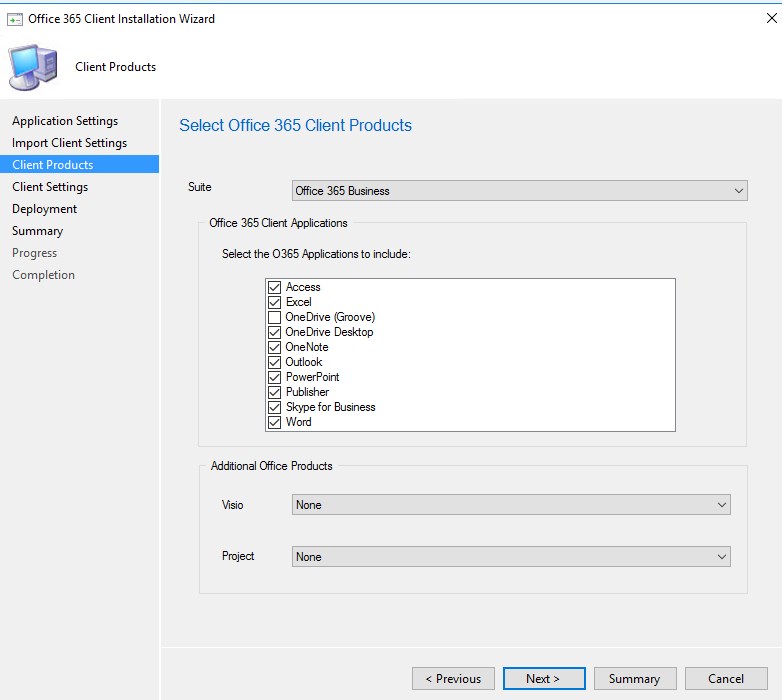Toggle the Word checkbox
This screenshot has width=782, height=700.
[x=274, y=422]
